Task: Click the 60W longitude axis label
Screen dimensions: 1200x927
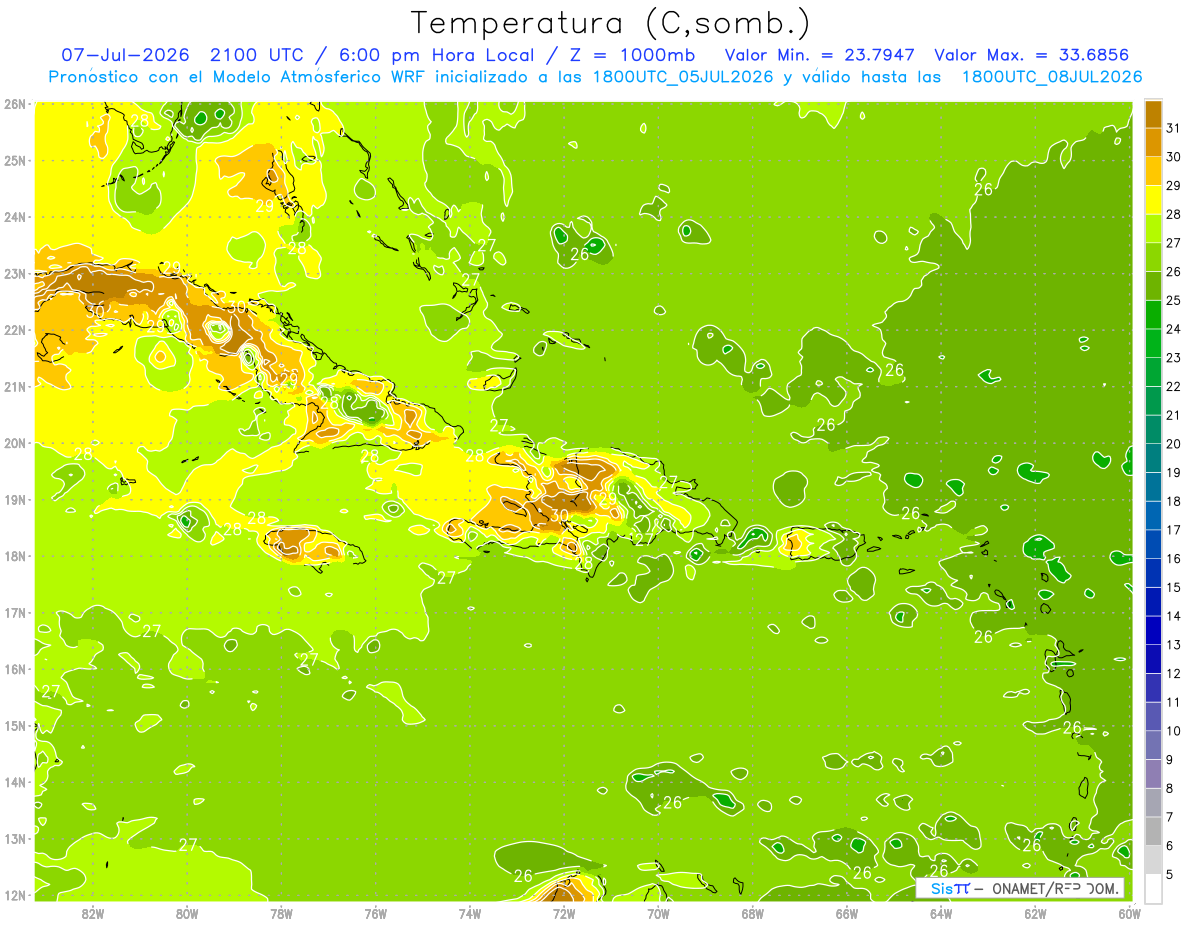Action: pos(1130,913)
